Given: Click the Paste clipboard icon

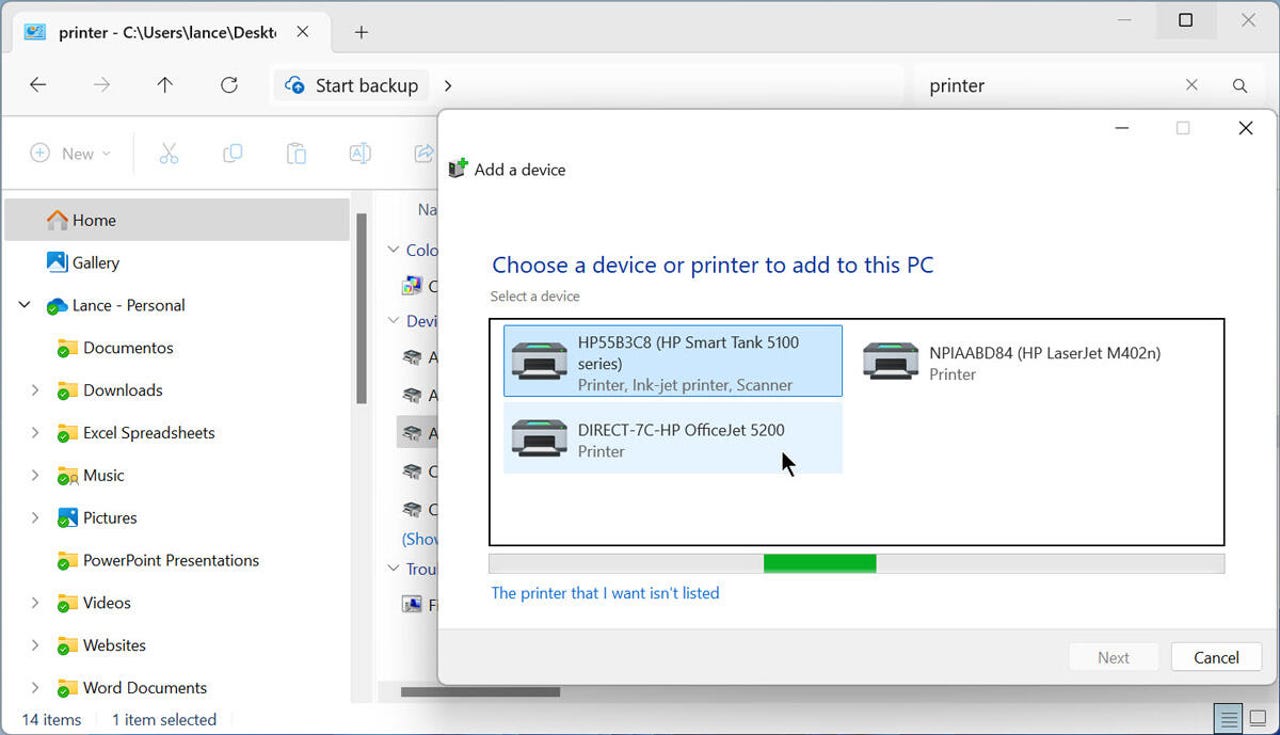Looking at the screenshot, I should coord(296,153).
